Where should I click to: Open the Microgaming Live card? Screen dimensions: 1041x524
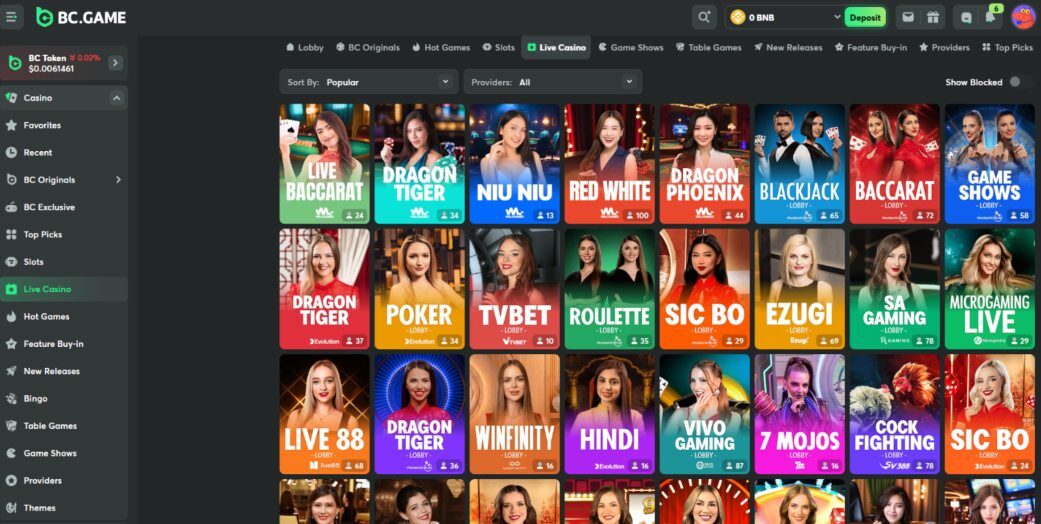(x=989, y=289)
